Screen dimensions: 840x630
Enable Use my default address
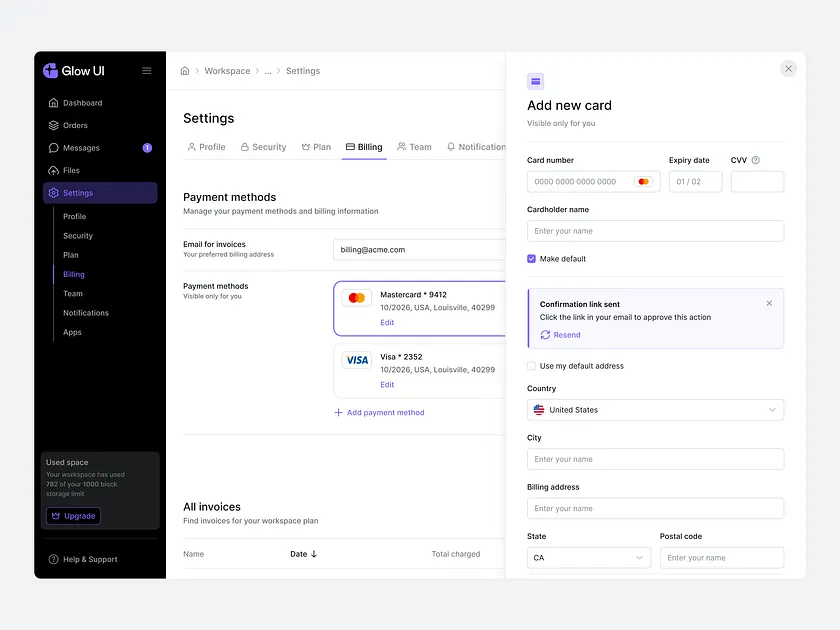[531, 365]
